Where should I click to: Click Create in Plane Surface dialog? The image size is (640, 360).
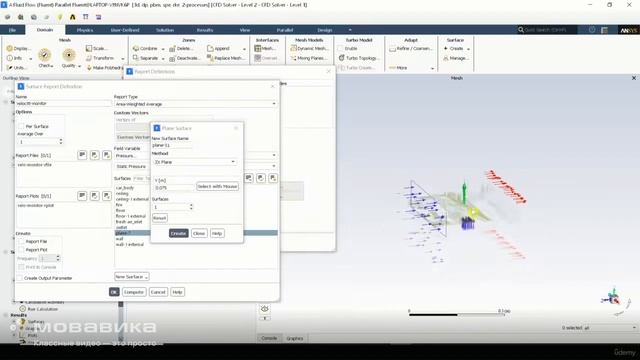tap(178, 233)
